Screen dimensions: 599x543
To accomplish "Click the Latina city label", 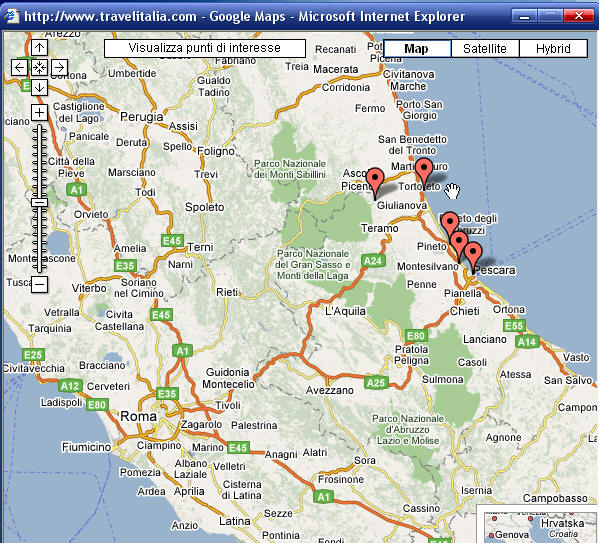I will (235, 521).
